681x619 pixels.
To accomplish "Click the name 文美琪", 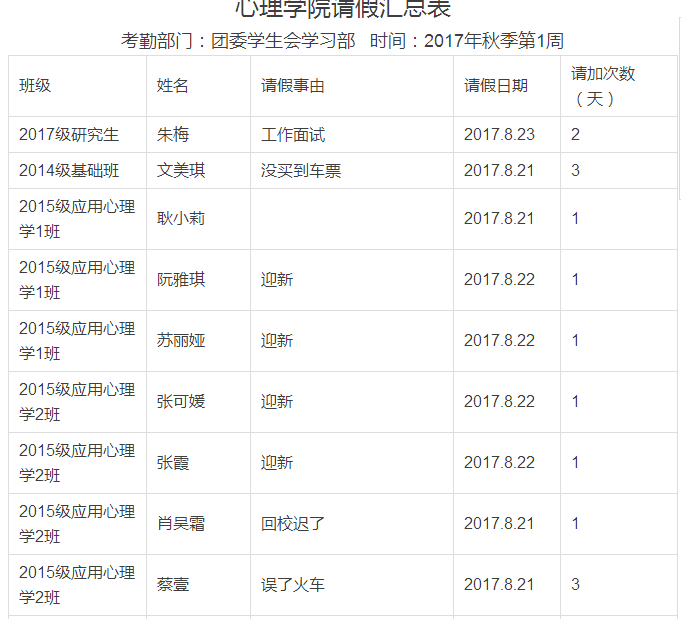I will [181, 171].
